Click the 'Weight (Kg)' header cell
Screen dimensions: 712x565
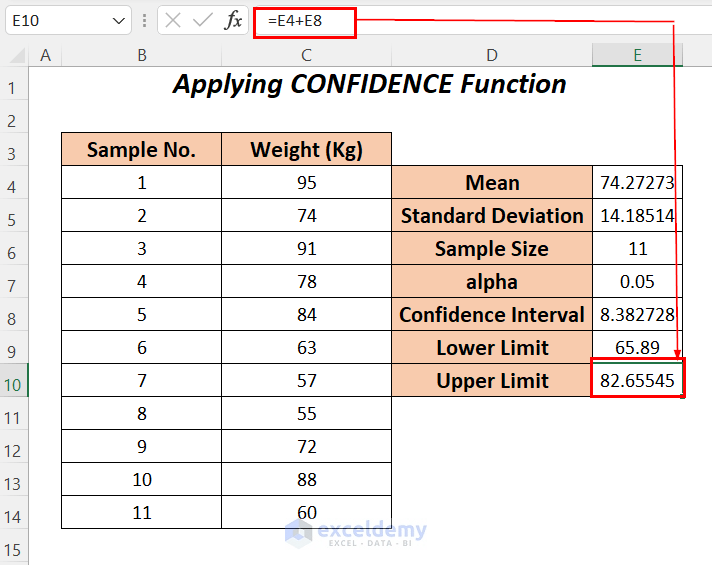pos(307,149)
